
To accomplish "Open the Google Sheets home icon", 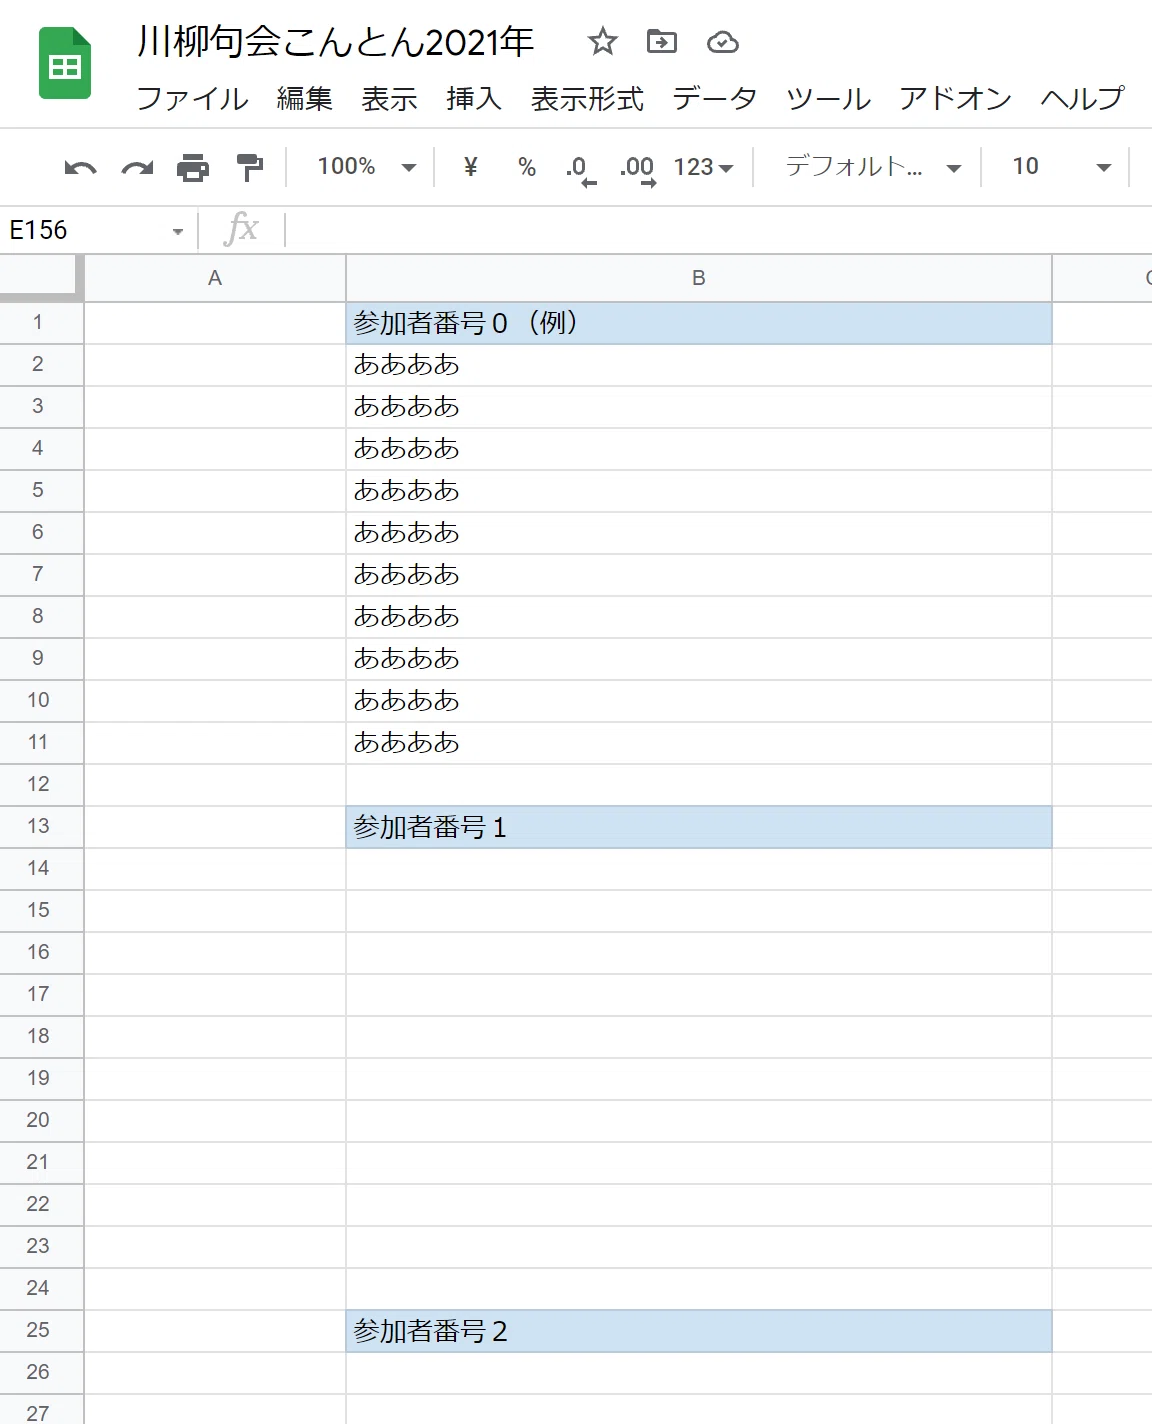I will [x=65, y=65].
